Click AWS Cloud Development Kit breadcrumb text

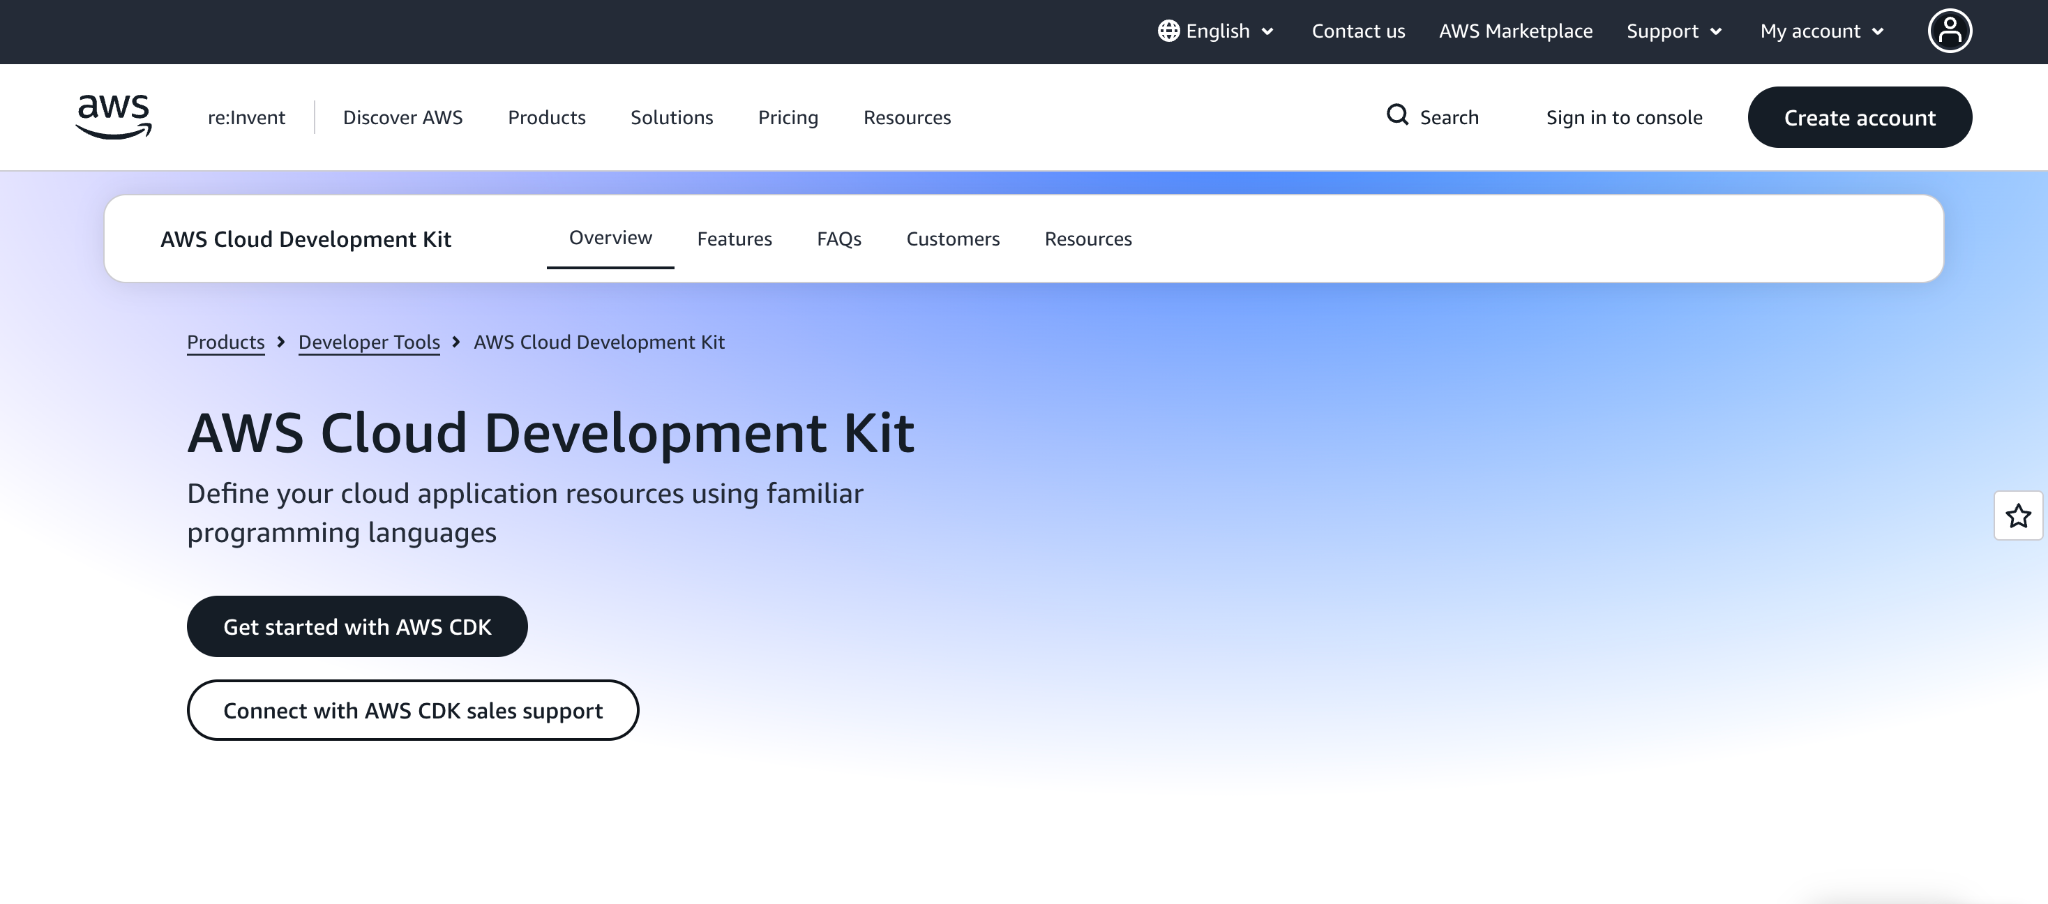(x=599, y=342)
